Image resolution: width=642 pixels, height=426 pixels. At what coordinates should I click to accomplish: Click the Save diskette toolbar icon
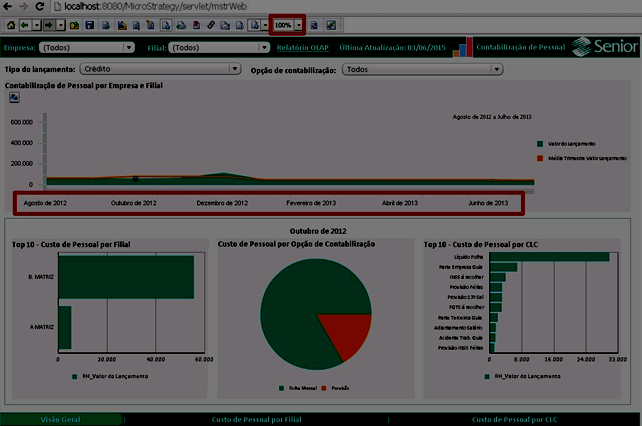(90, 24)
